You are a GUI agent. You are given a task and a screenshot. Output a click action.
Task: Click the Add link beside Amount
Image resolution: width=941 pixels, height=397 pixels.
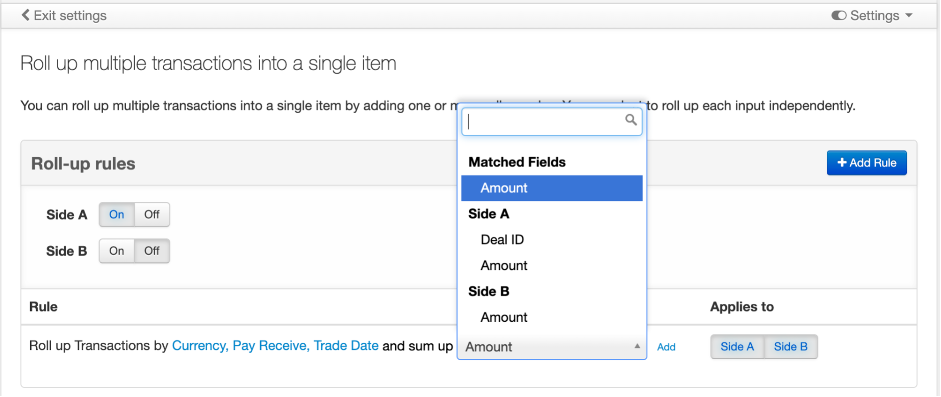click(x=666, y=347)
